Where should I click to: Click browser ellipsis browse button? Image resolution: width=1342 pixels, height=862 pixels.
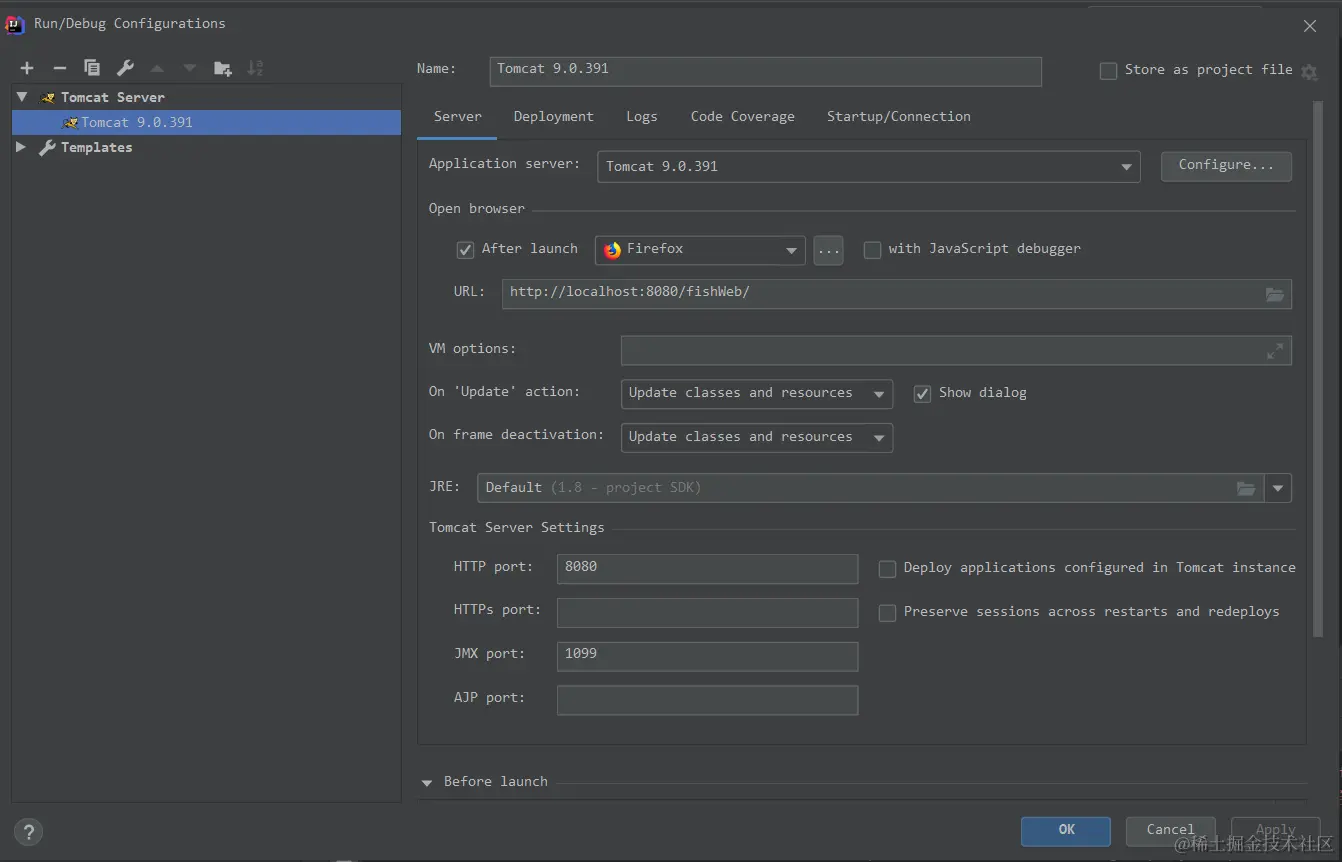828,250
